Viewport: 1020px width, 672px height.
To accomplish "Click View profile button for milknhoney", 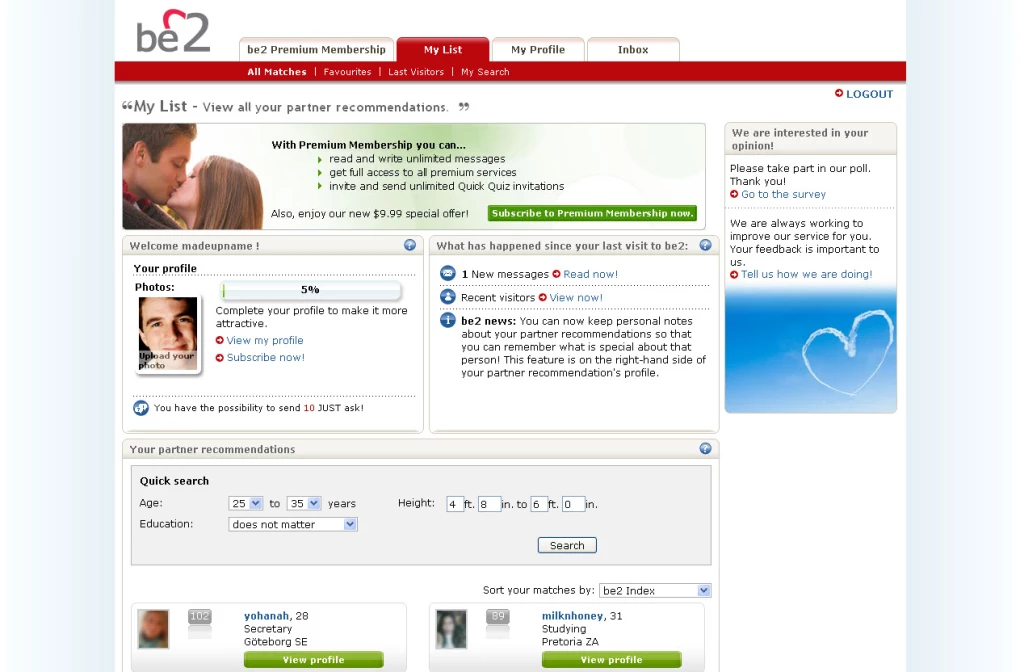I will tap(611, 660).
